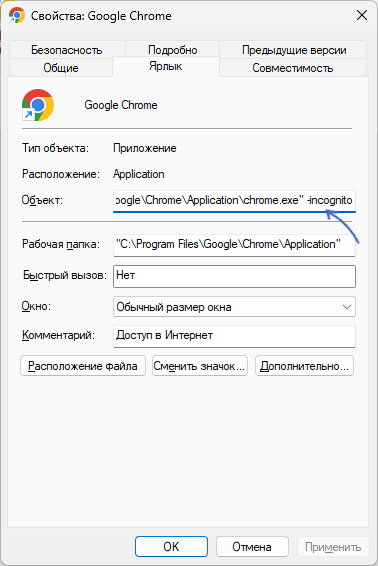Viewport: 378px width, 566px height.
Task: Focus the Быстрый вызов field
Action: [x=234, y=276]
